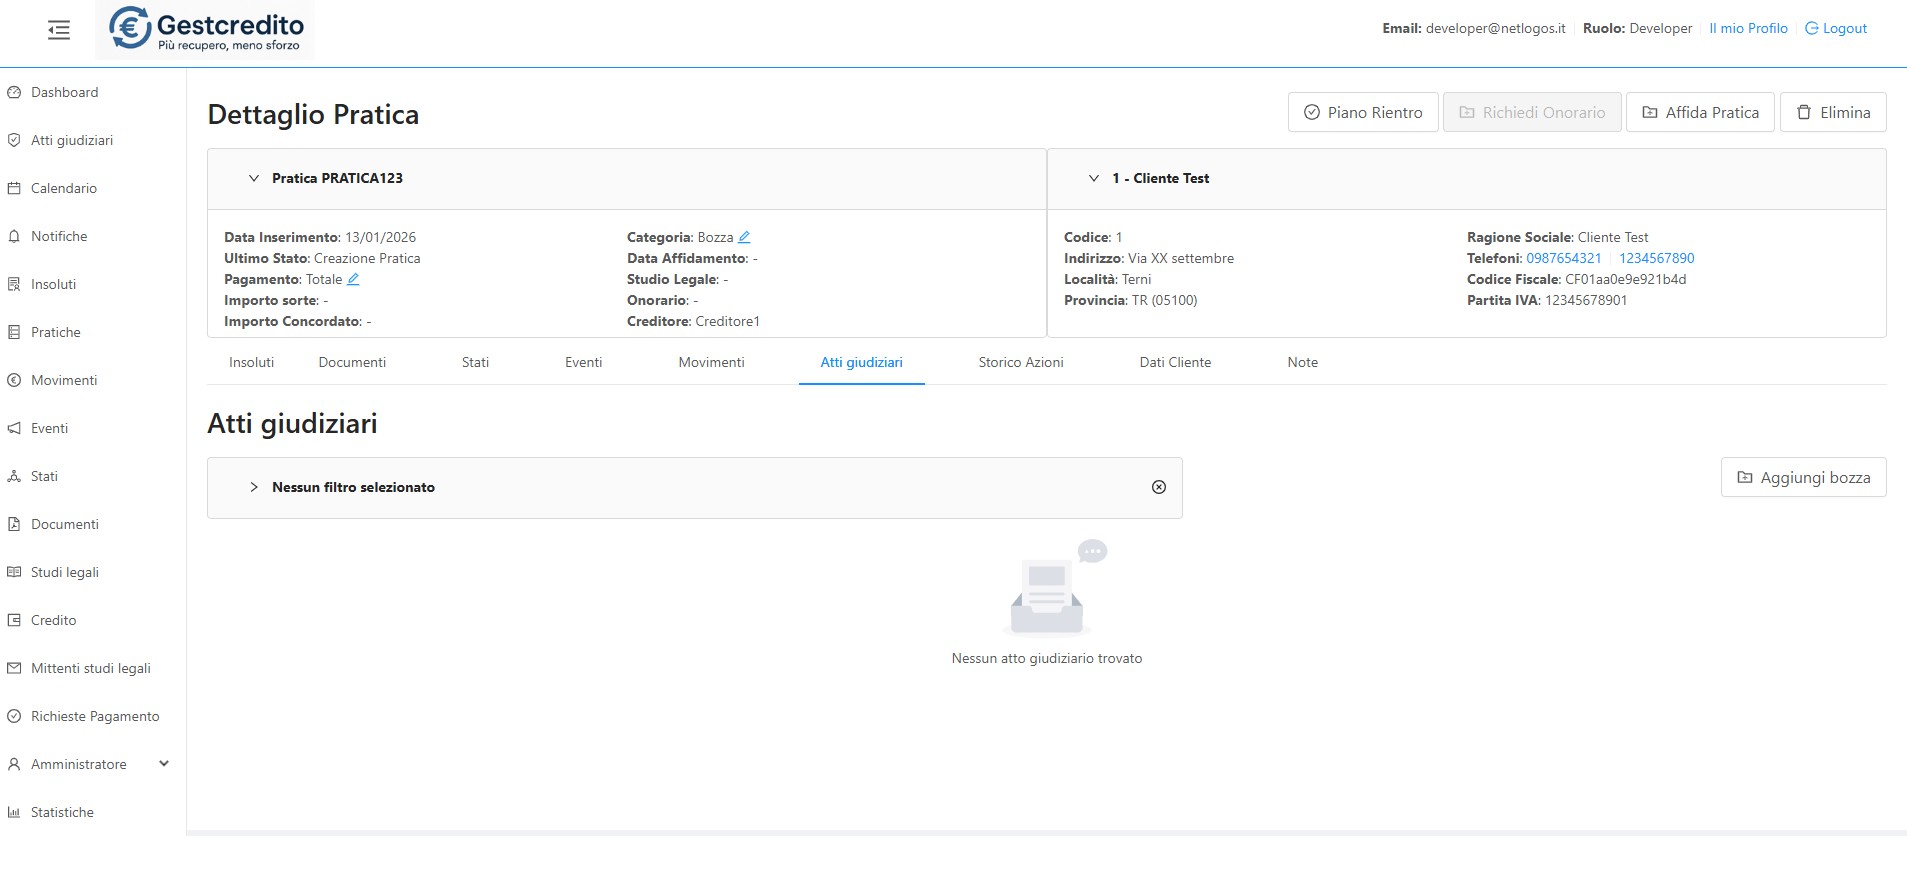Show the Dati Cliente tab
The image size is (1907, 877).
pyautogui.click(x=1175, y=362)
